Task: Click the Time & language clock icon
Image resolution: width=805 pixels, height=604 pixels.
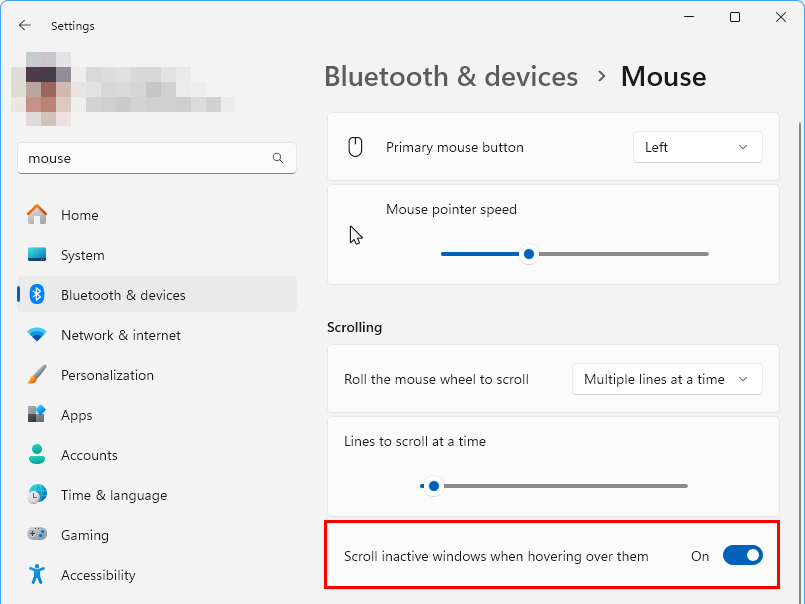Action: point(37,495)
